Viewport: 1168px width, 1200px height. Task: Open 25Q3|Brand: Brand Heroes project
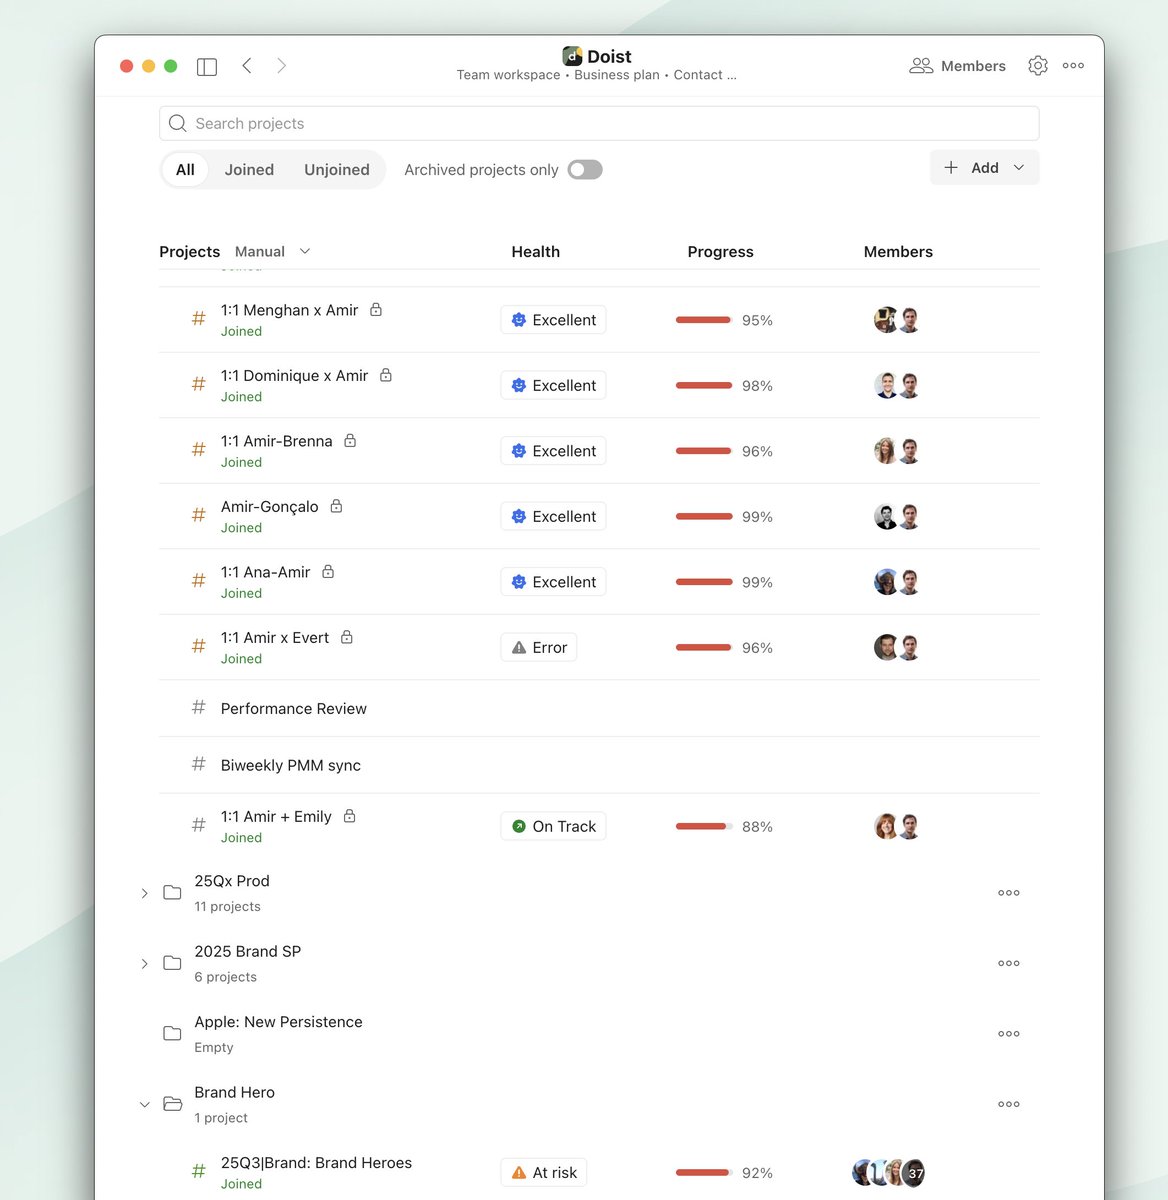tap(316, 1163)
